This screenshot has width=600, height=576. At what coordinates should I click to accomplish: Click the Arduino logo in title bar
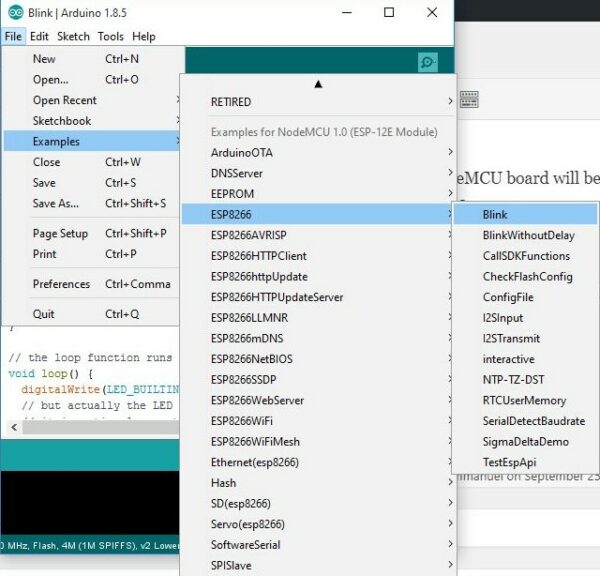pos(15,13)
